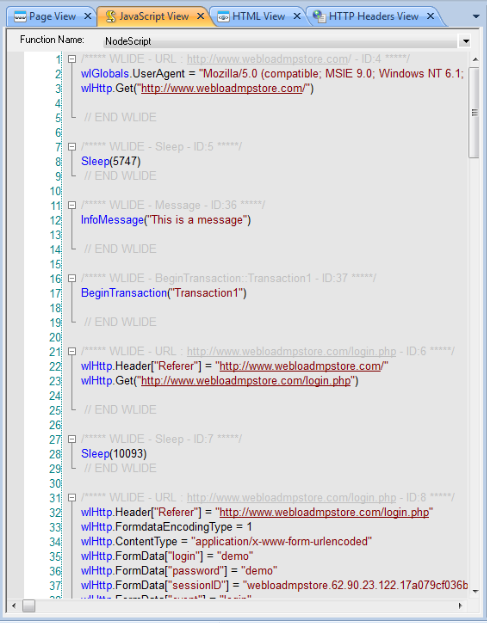This screenshot has width=488, height=623.
Task: Click the login.php link in comment line 31
Action: coord(291,497)
